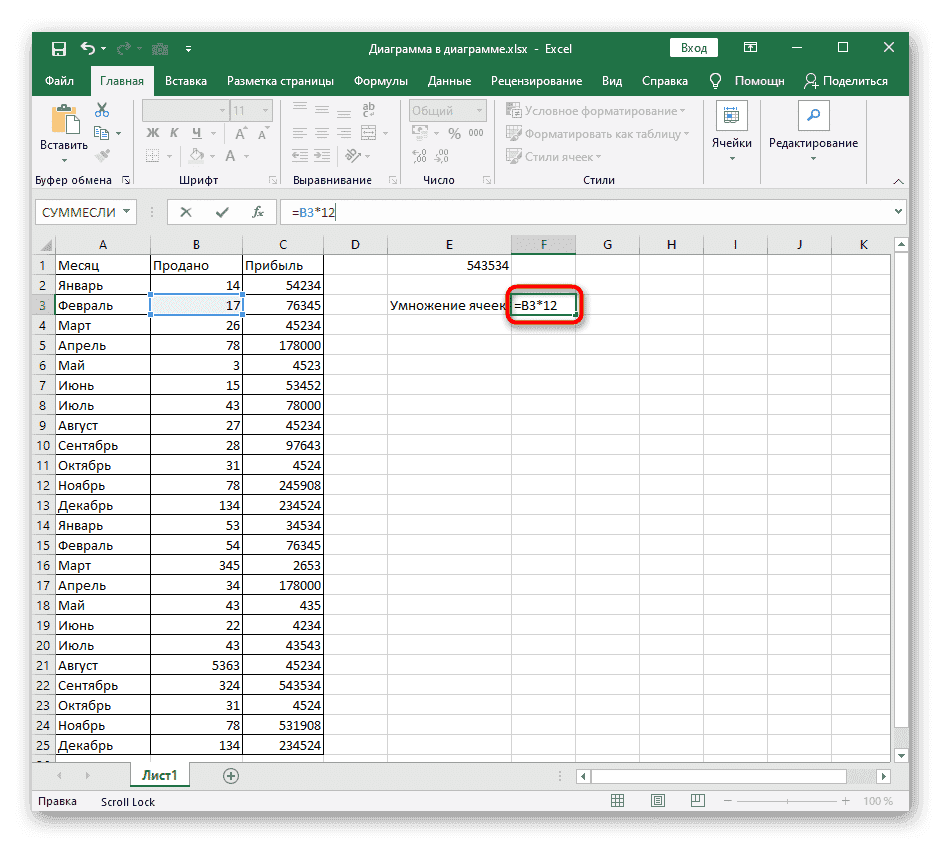The height and width of the screenshot is (843, 941).
Task: Select the Format Painter icon
Action: [x=104, y=154]
